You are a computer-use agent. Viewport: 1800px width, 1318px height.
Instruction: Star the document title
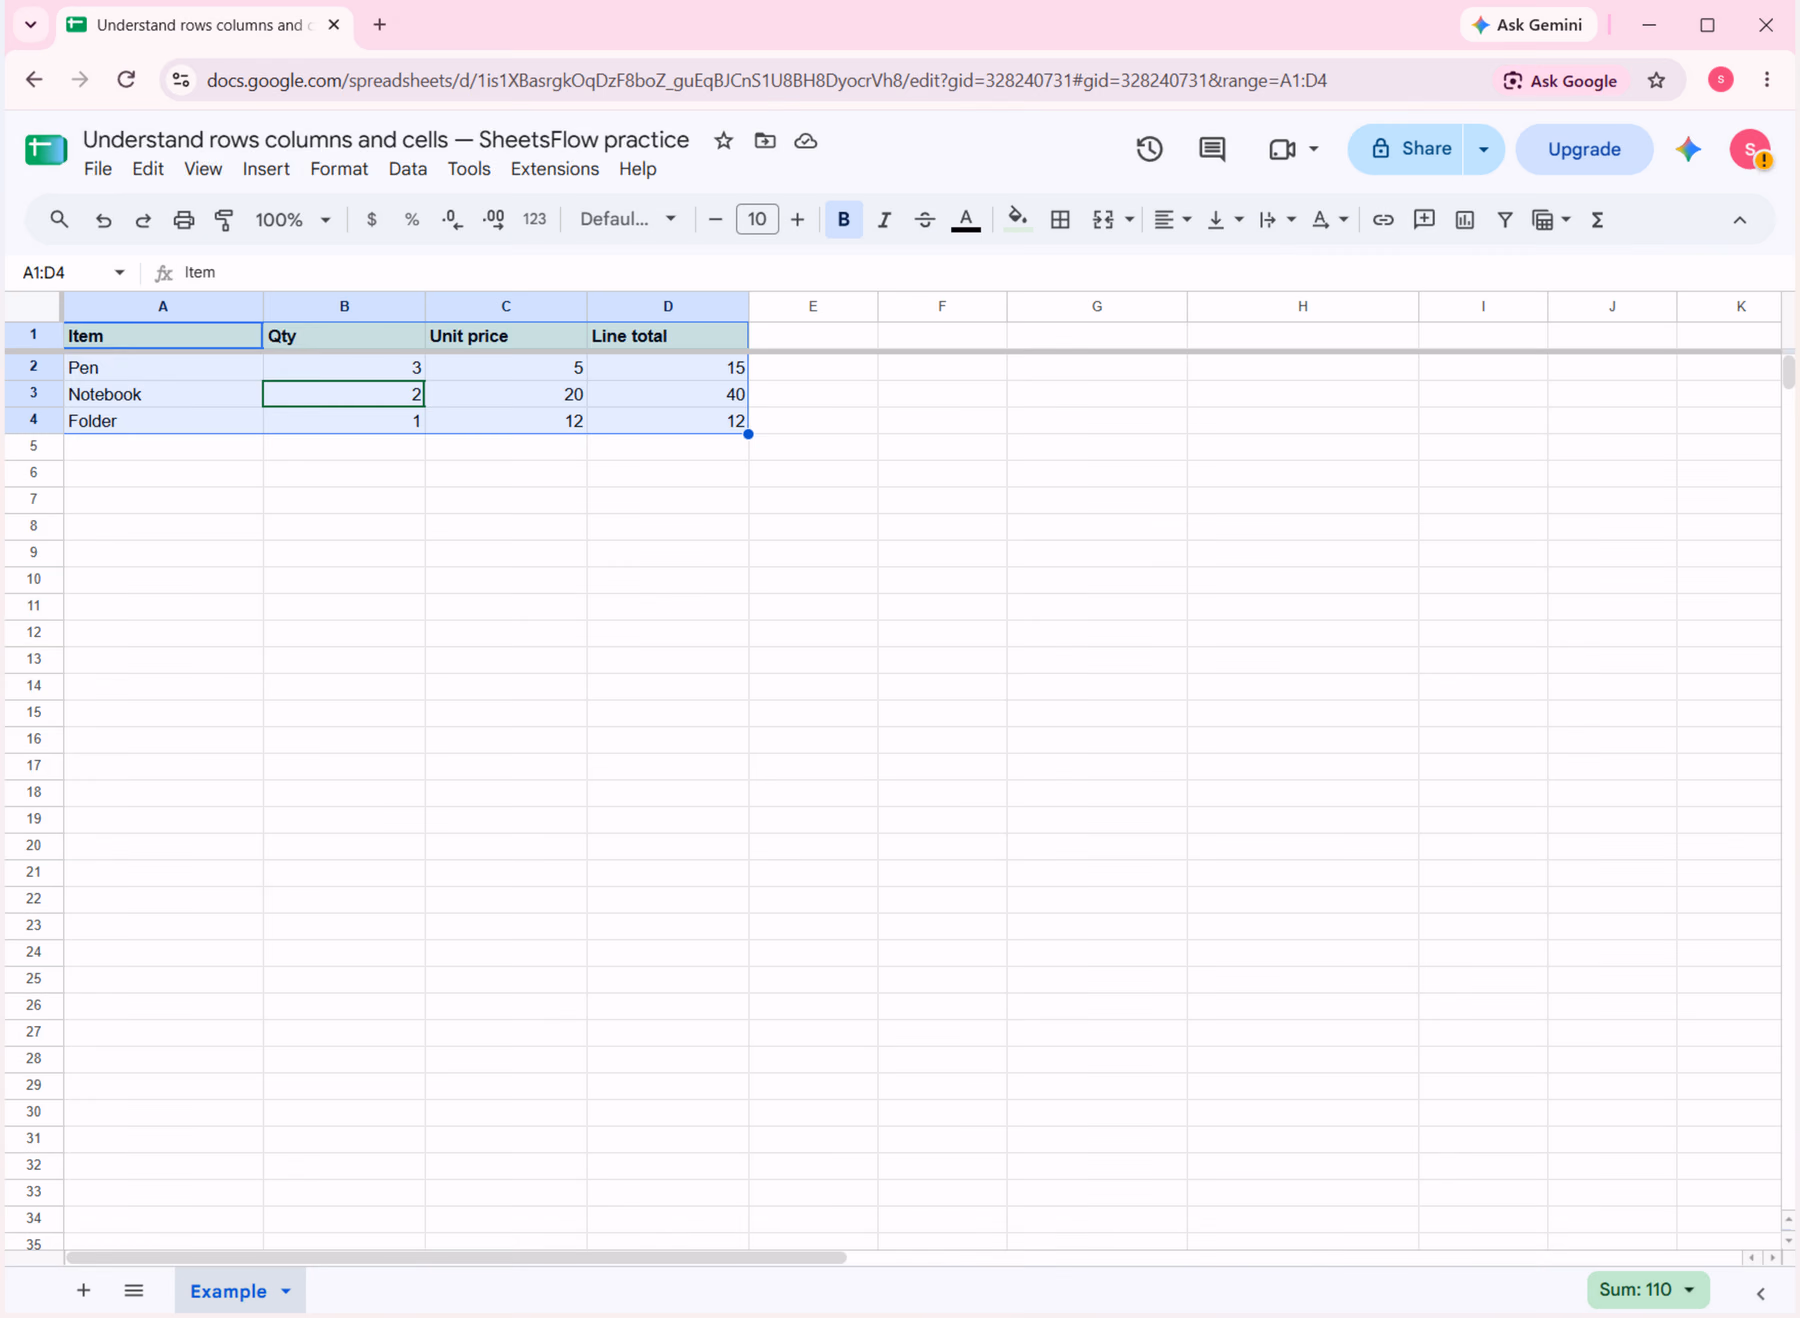(724, 141)
